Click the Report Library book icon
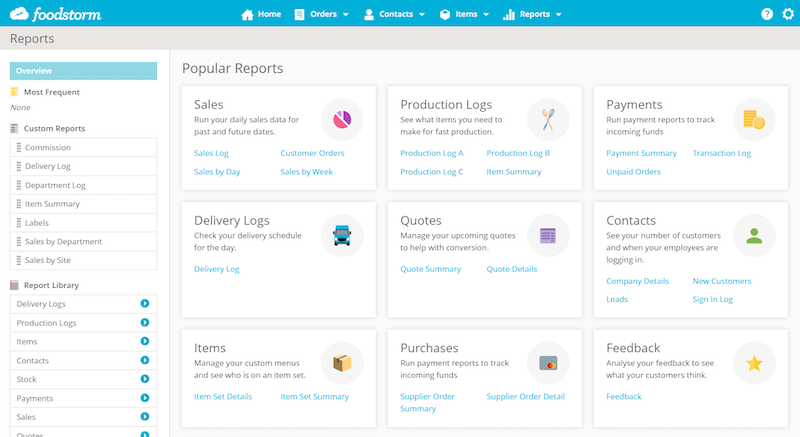 coord(14,285)
